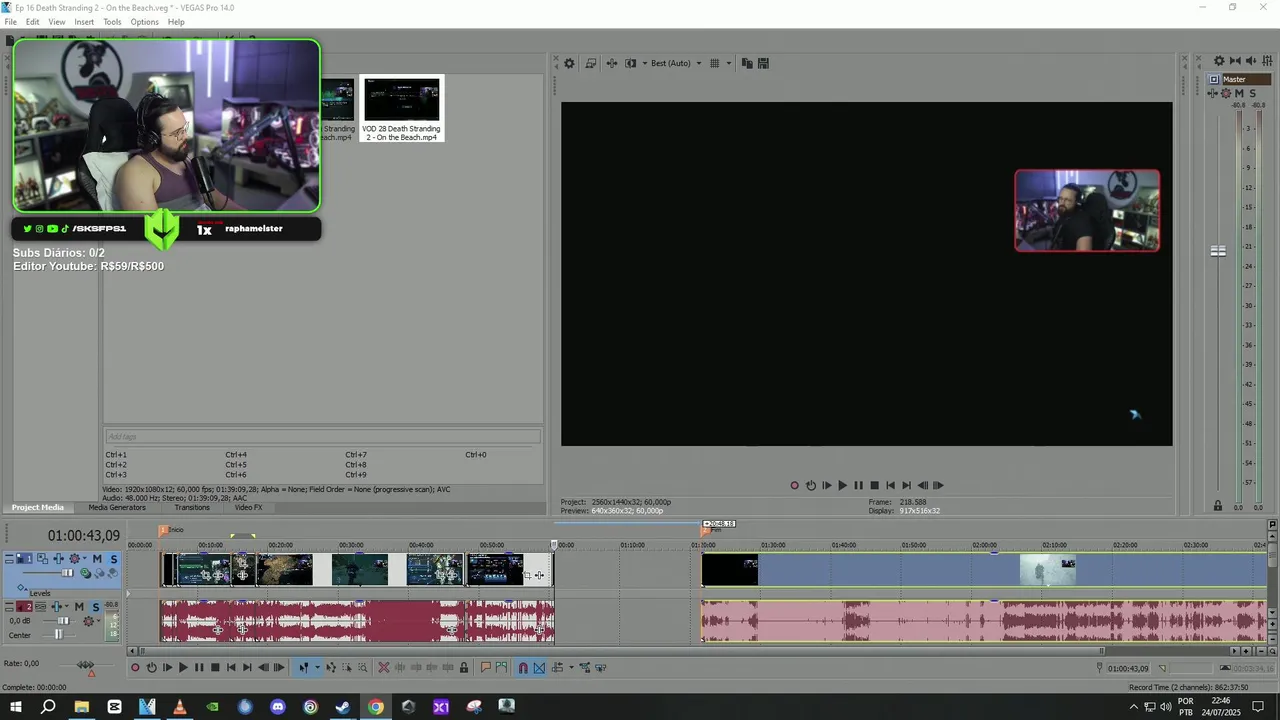1280x720 pixels.
Task: Play timeline from start
Action: 167,667
